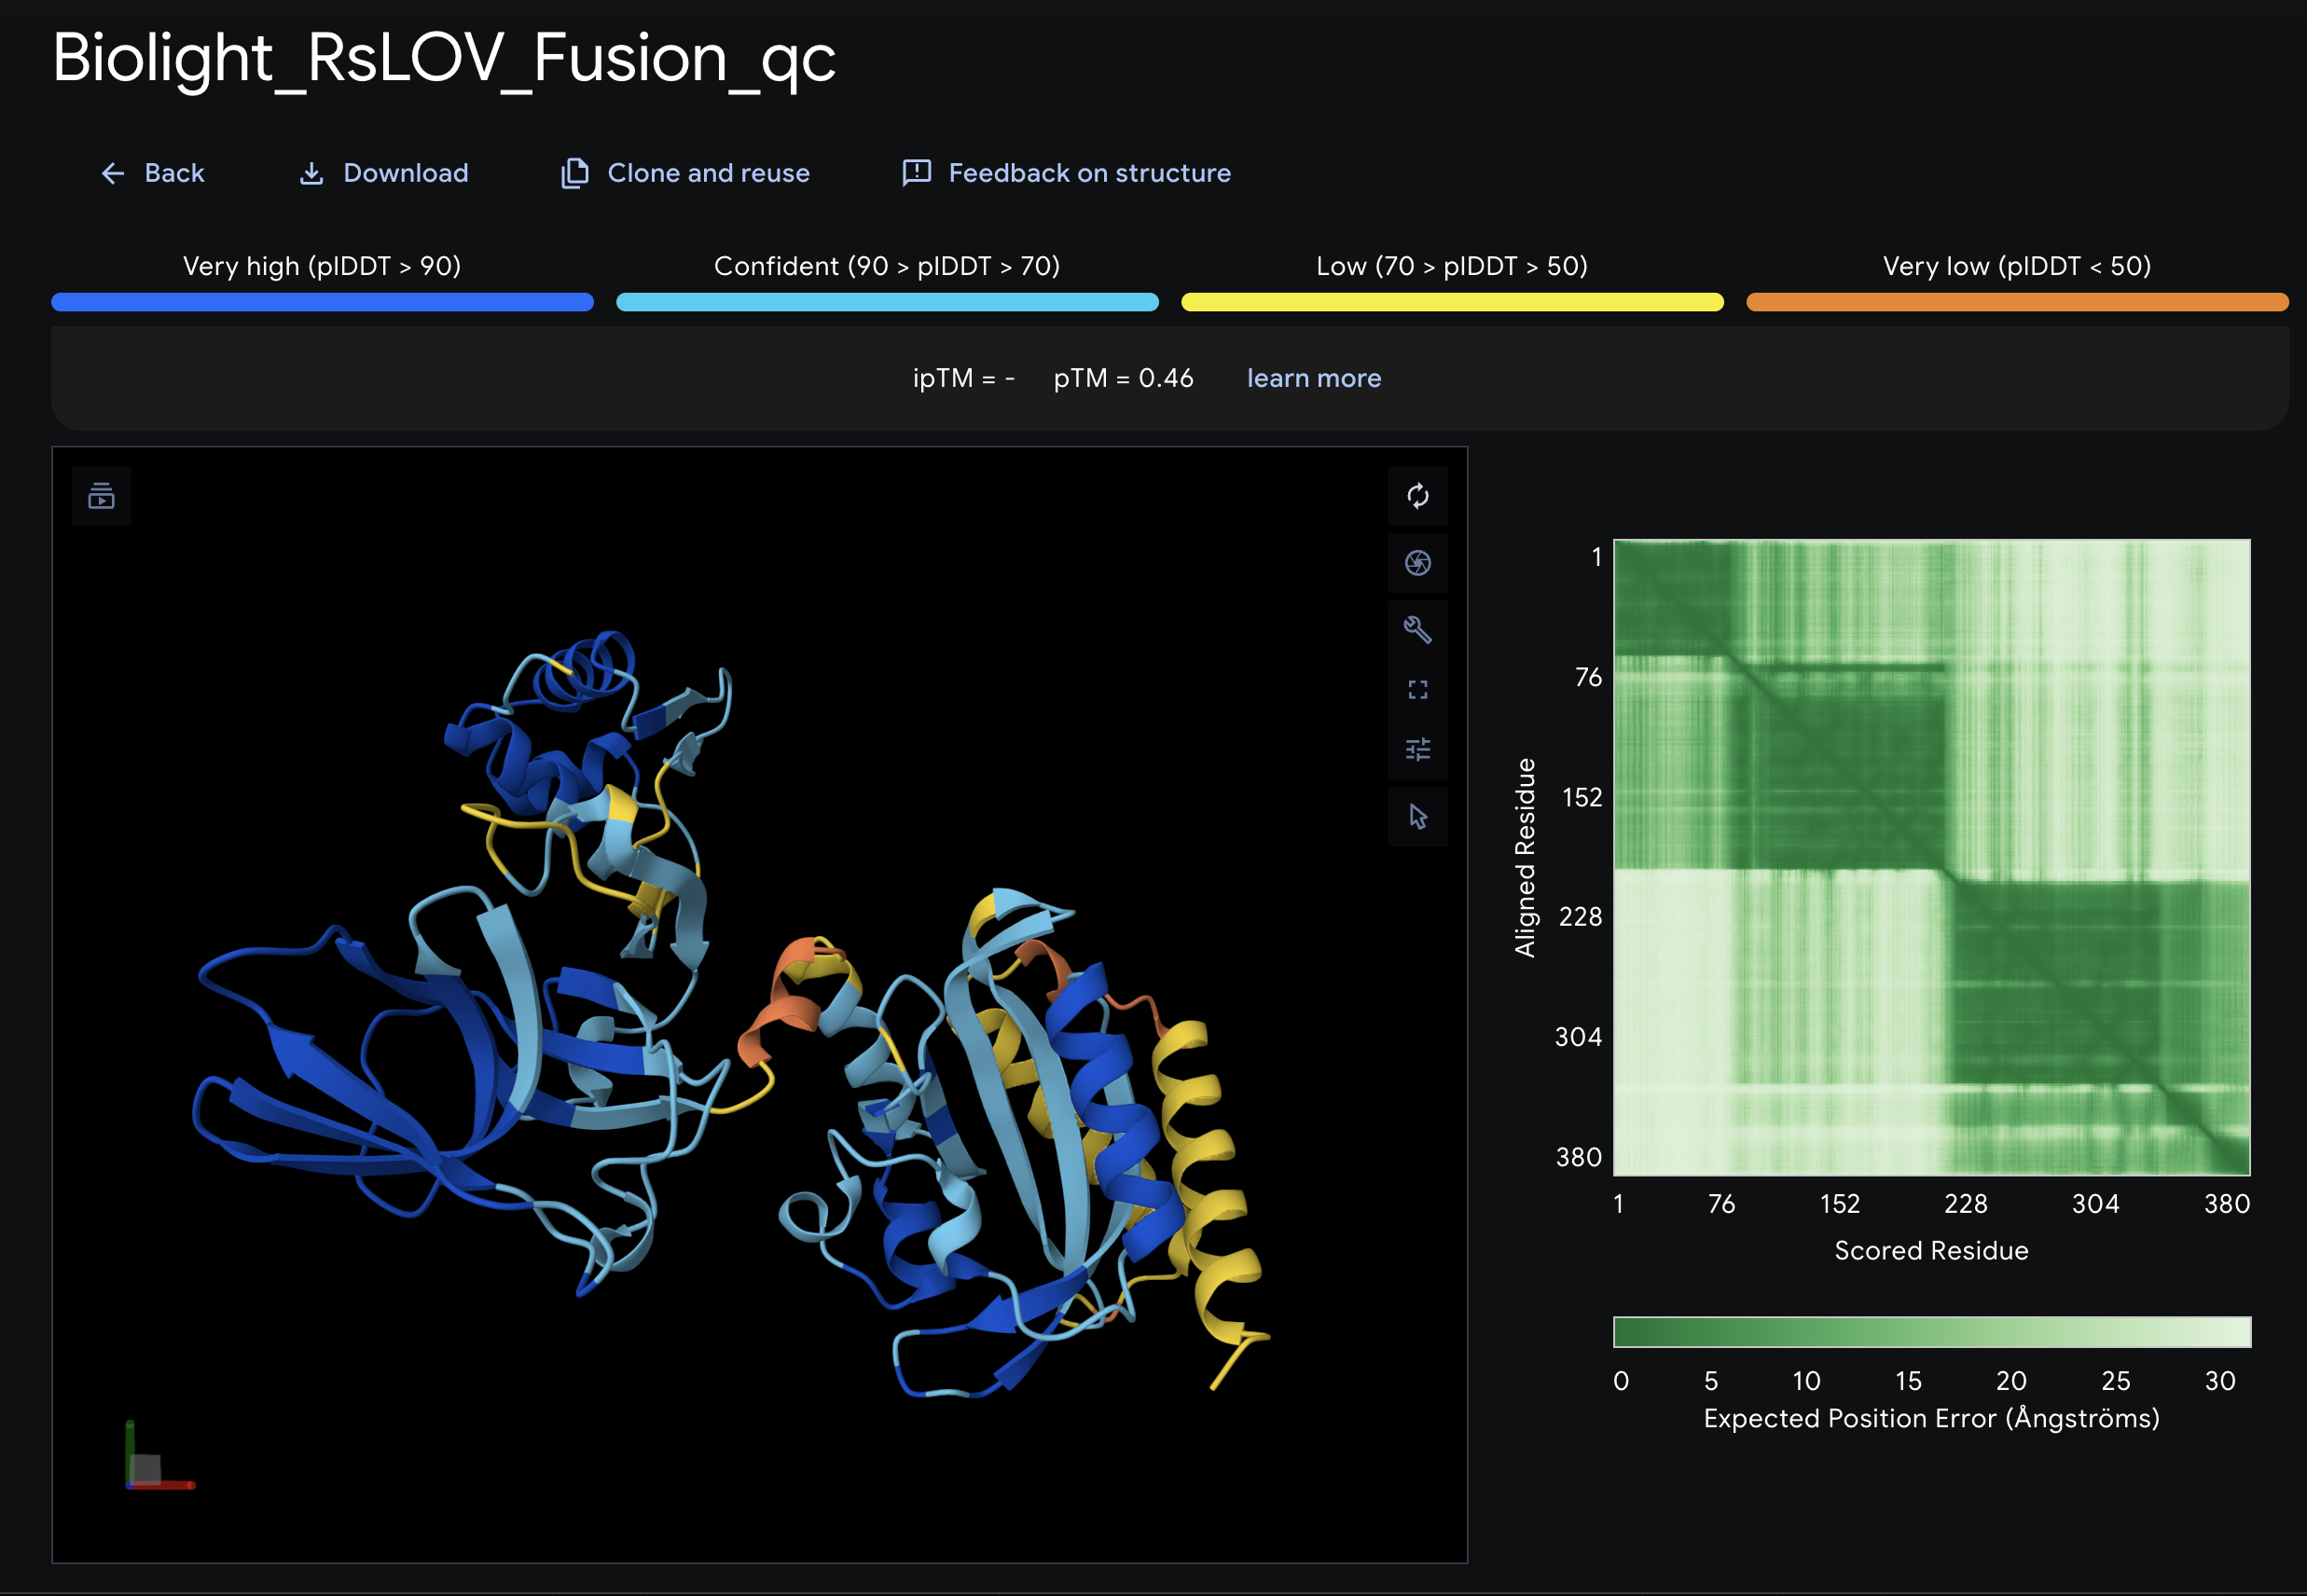Toggle the state tree panel icon
The image size is (2307, 1596).
pyautogui.click(x=102, y=496)
